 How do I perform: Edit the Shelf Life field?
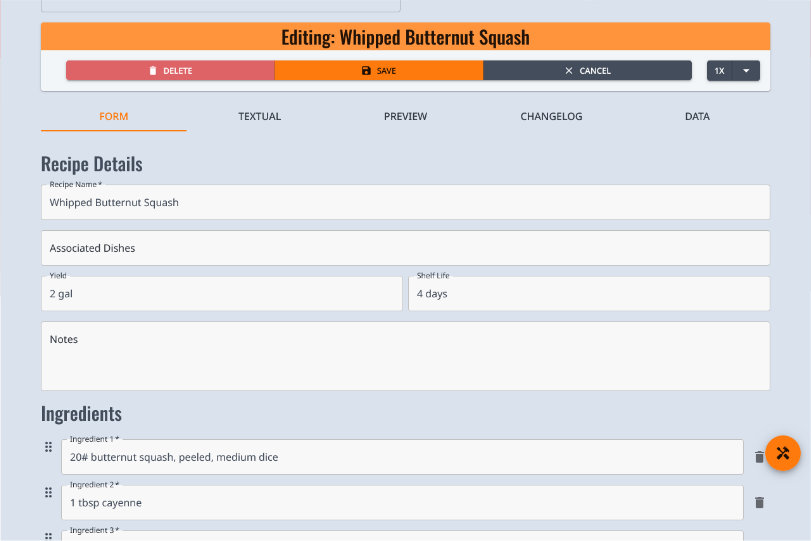pos(588,295)
